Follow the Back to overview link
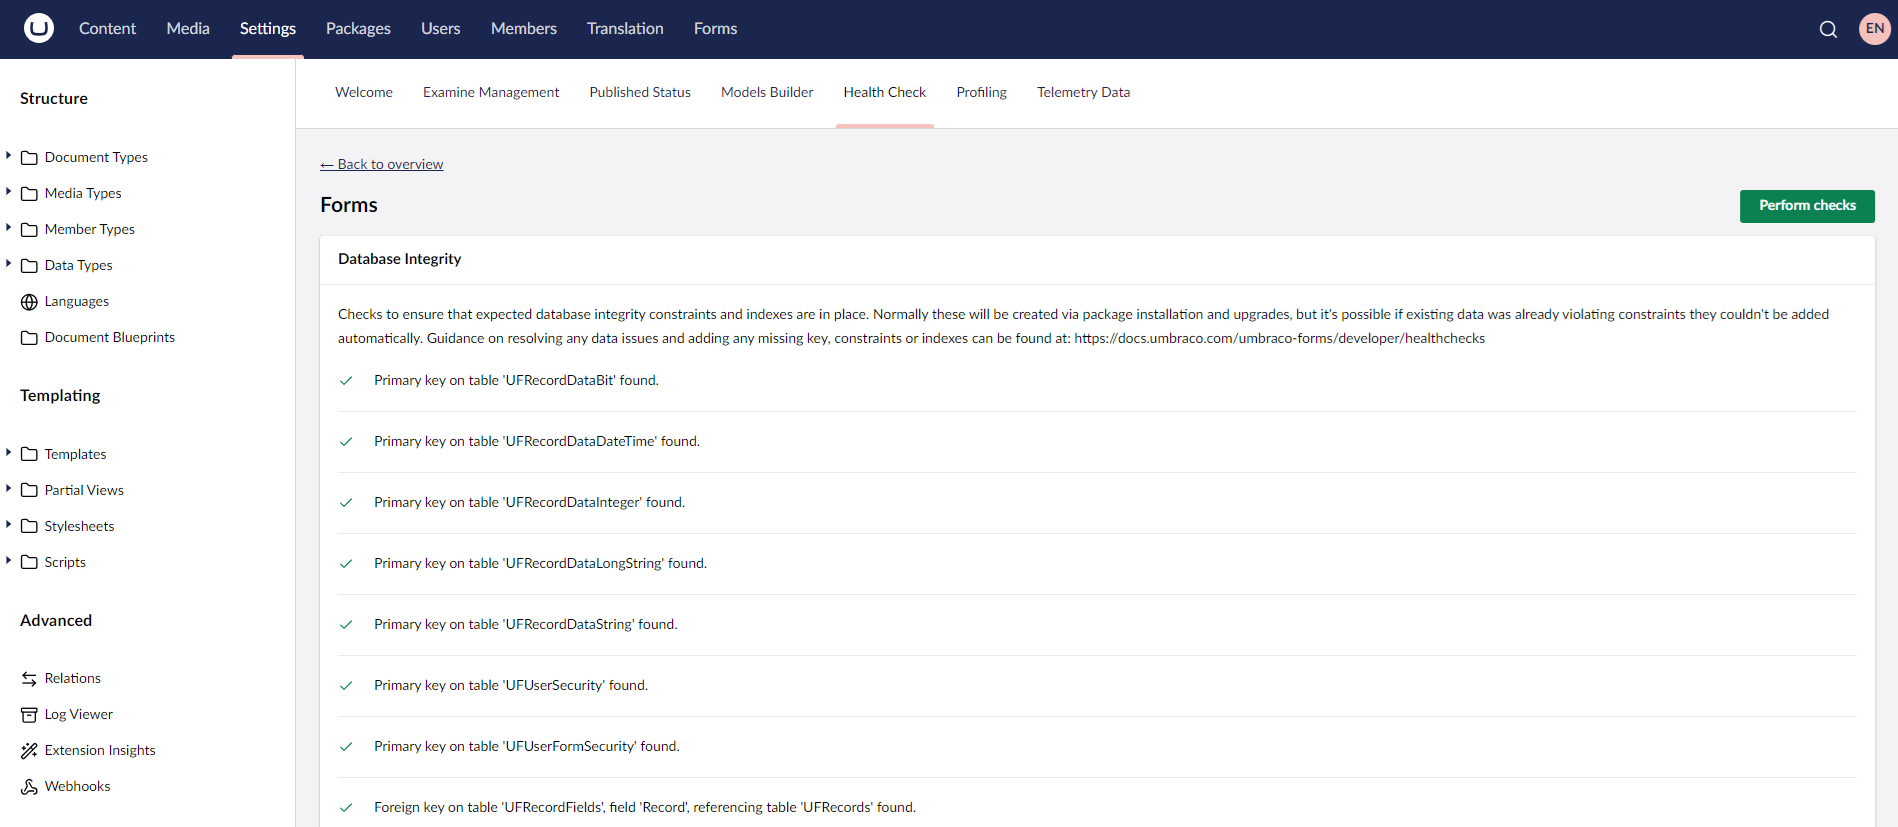This screenshot has width=1898, height=827. [381, 164]
